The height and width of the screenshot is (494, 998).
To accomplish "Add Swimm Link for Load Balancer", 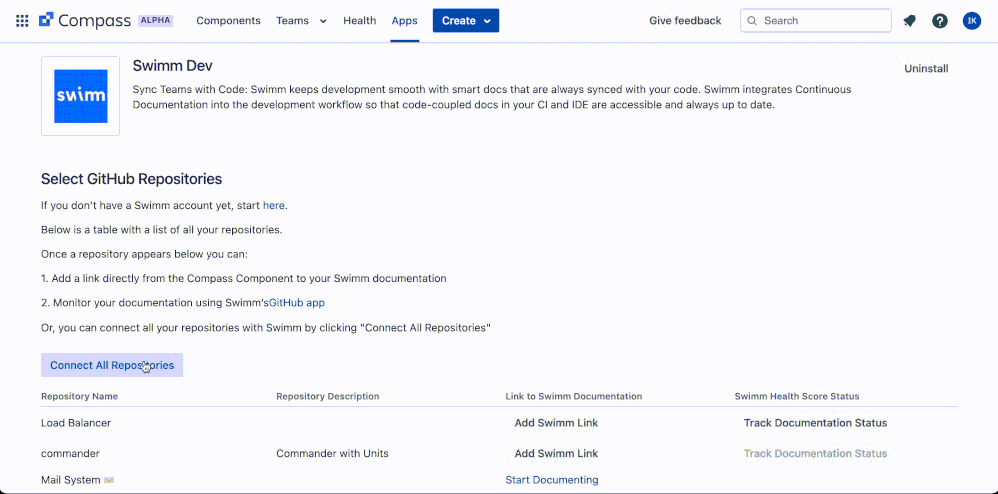I will pos(556,423).
